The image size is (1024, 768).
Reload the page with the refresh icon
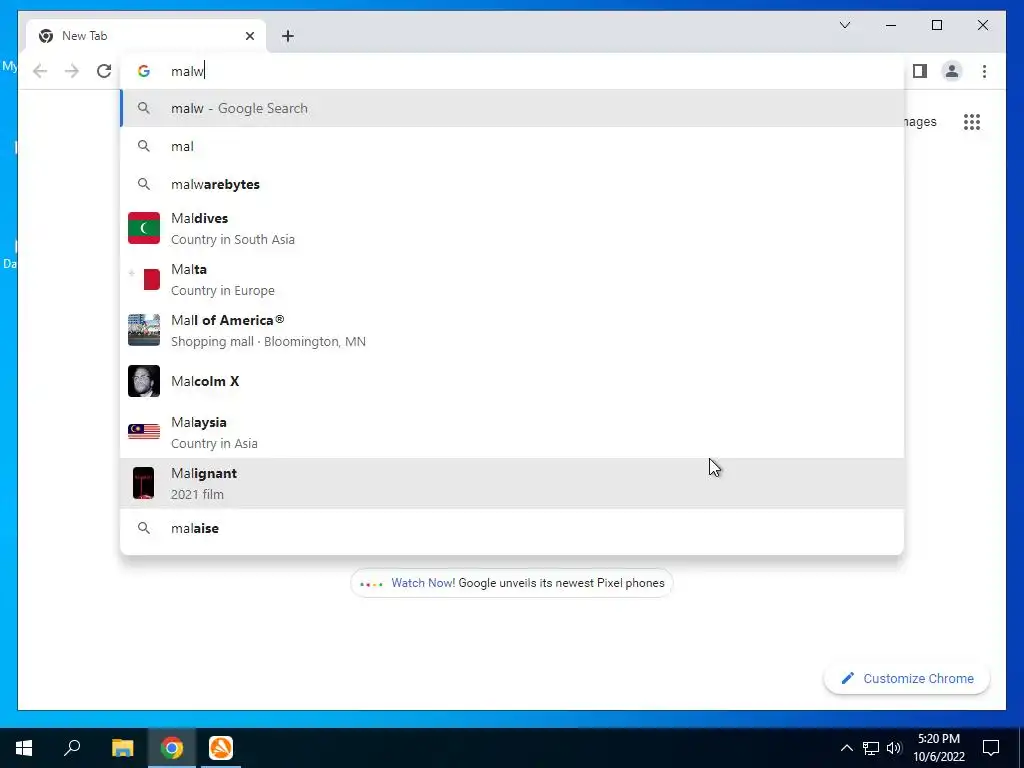coord(104,71)
